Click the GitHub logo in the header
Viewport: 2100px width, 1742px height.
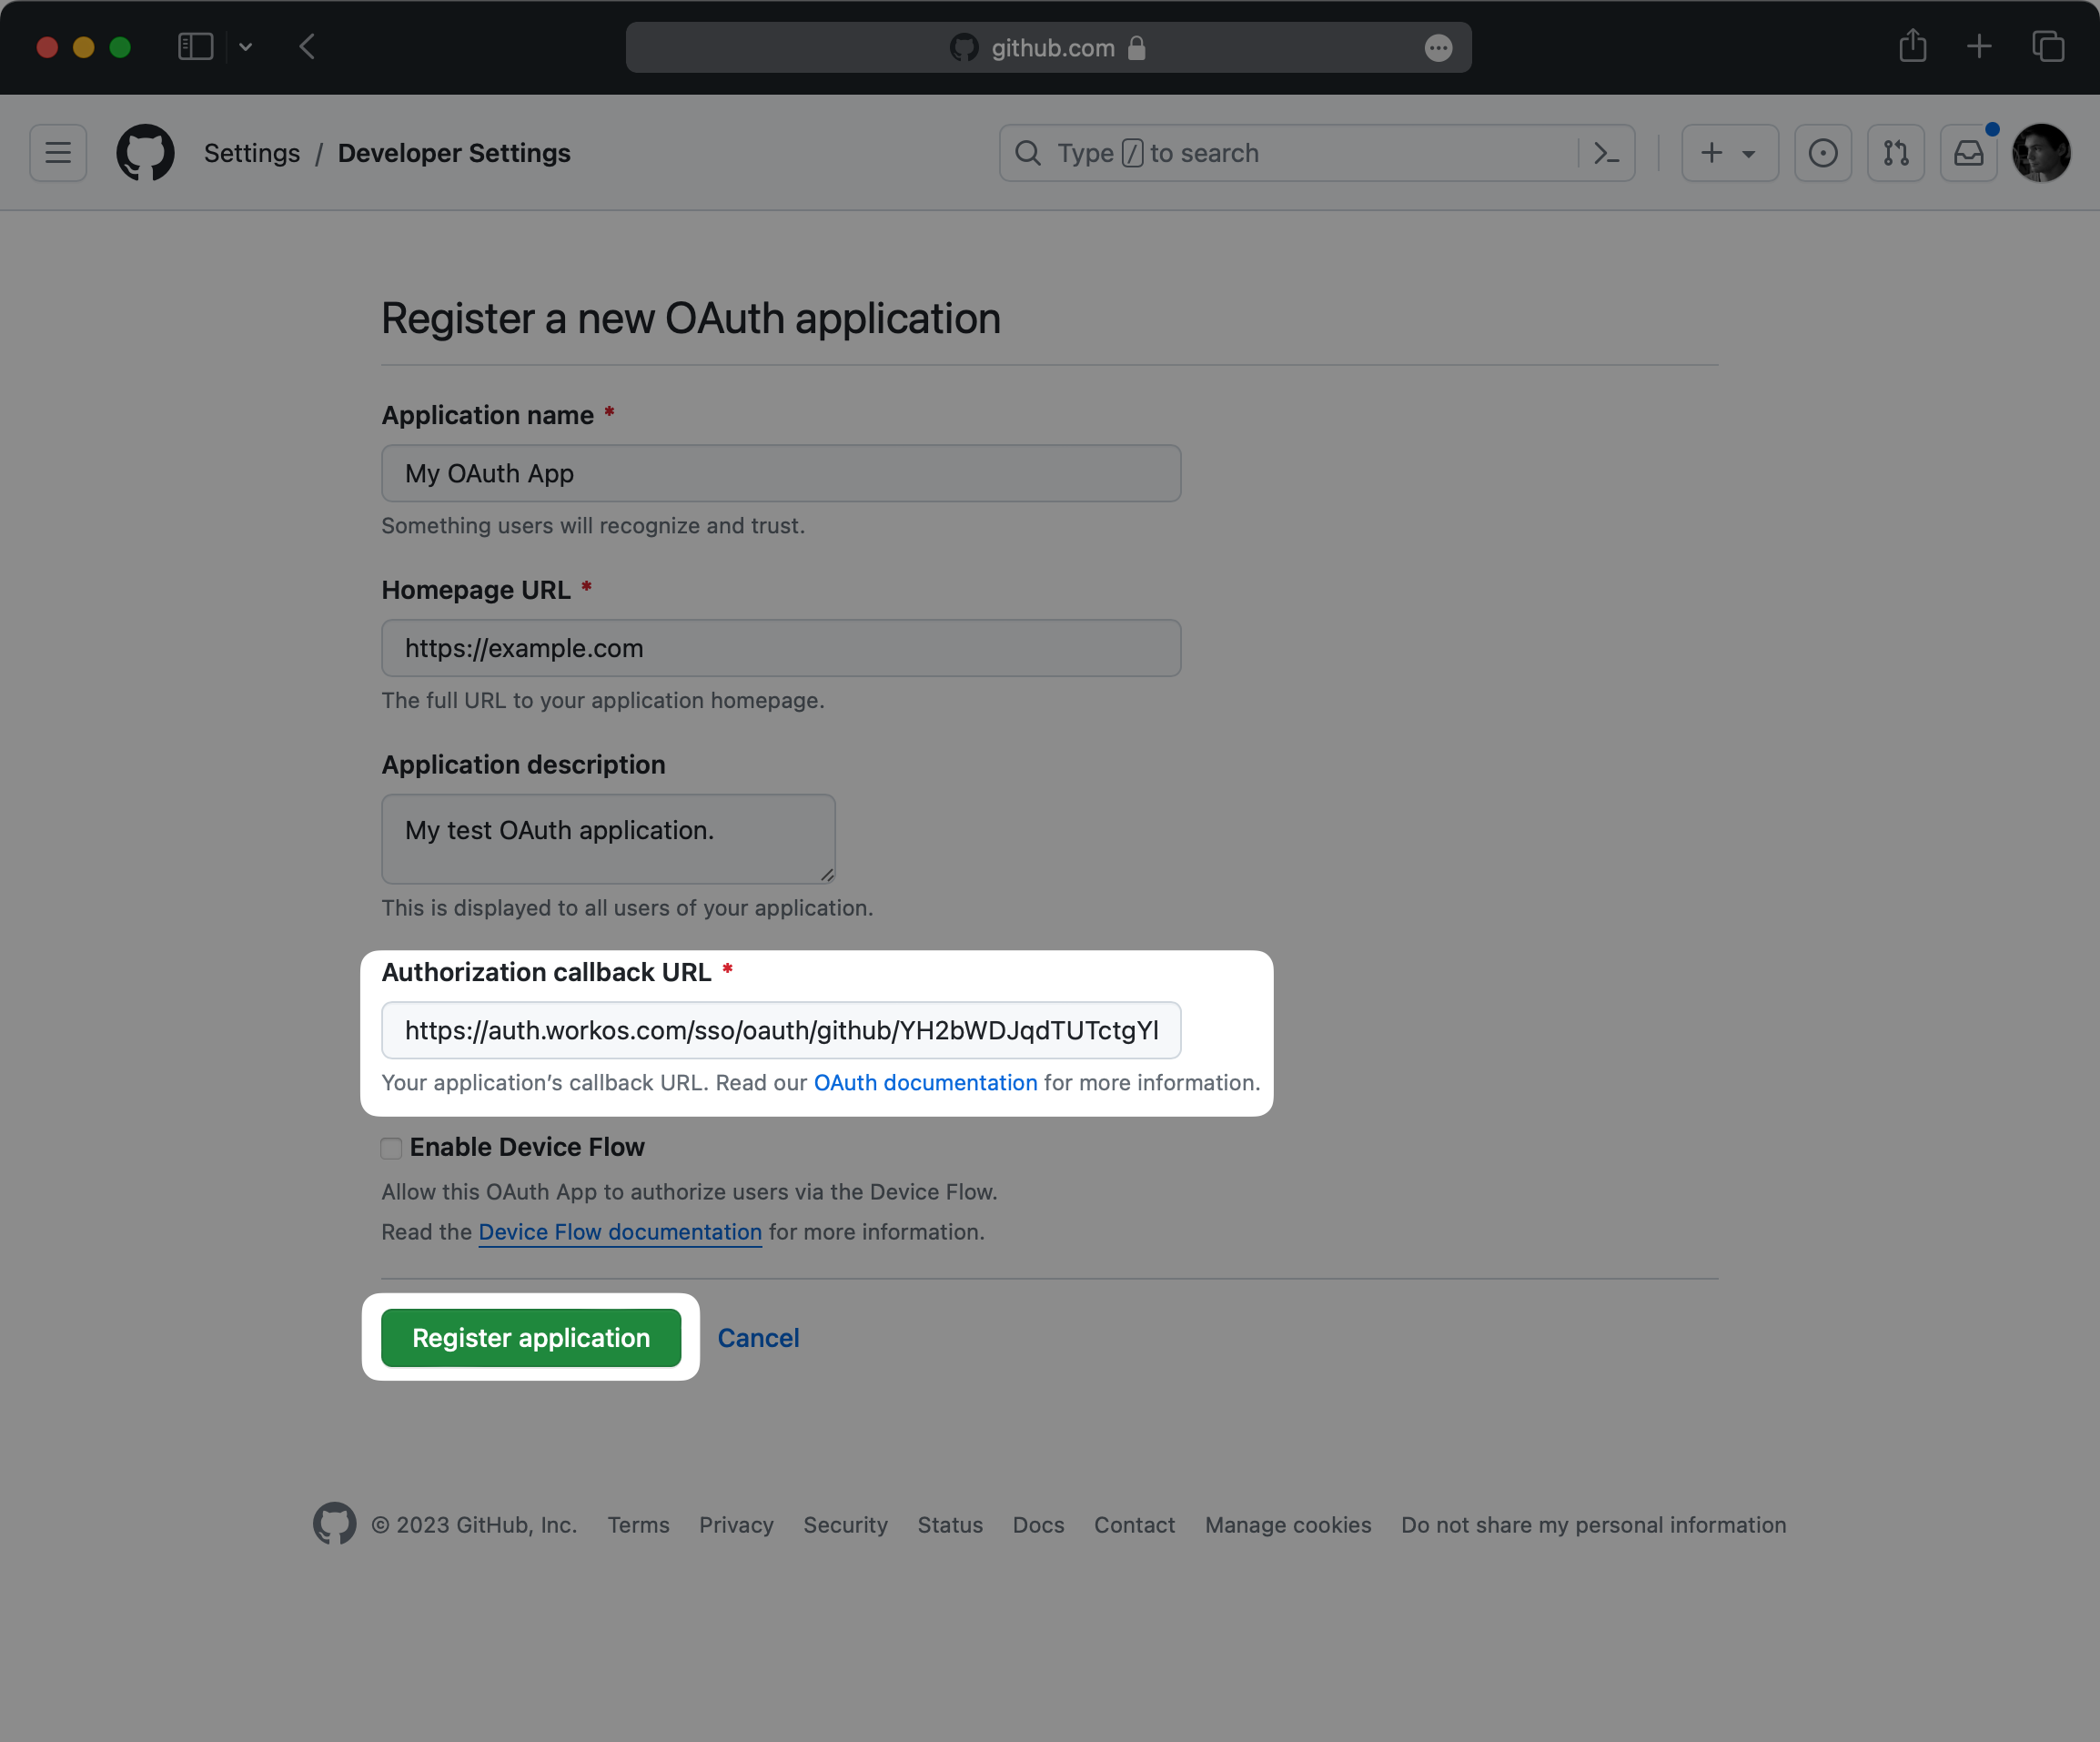144,152
